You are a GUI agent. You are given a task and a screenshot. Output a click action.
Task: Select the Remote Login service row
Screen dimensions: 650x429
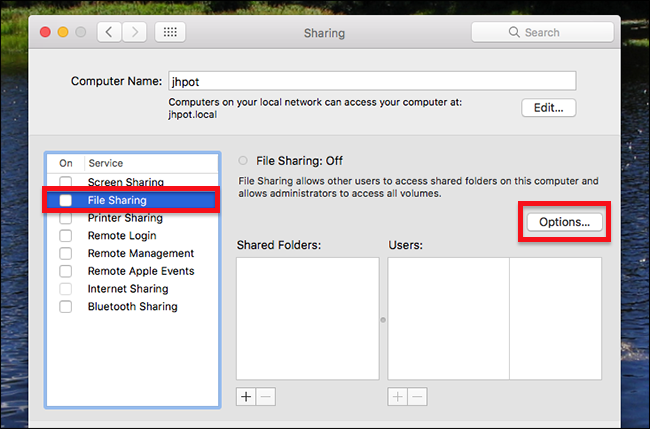(x=132, y=235)
